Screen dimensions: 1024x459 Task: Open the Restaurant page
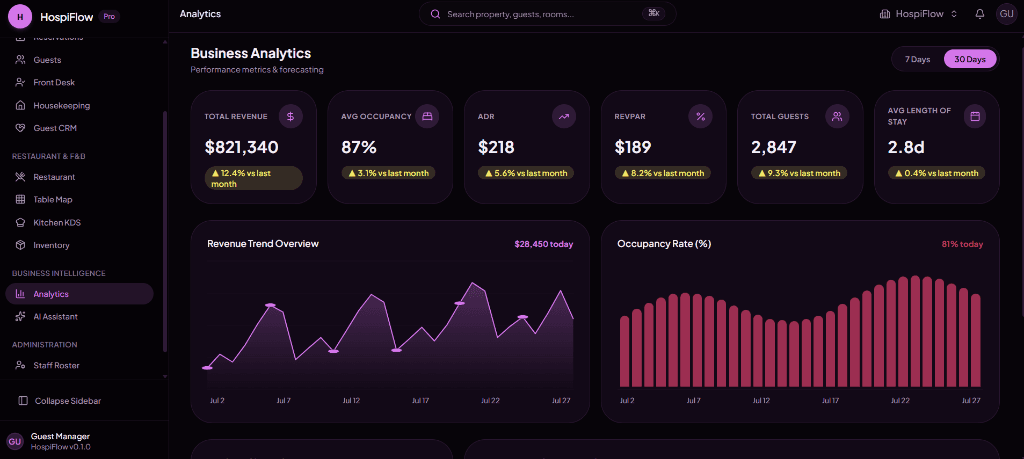point(79,177)
